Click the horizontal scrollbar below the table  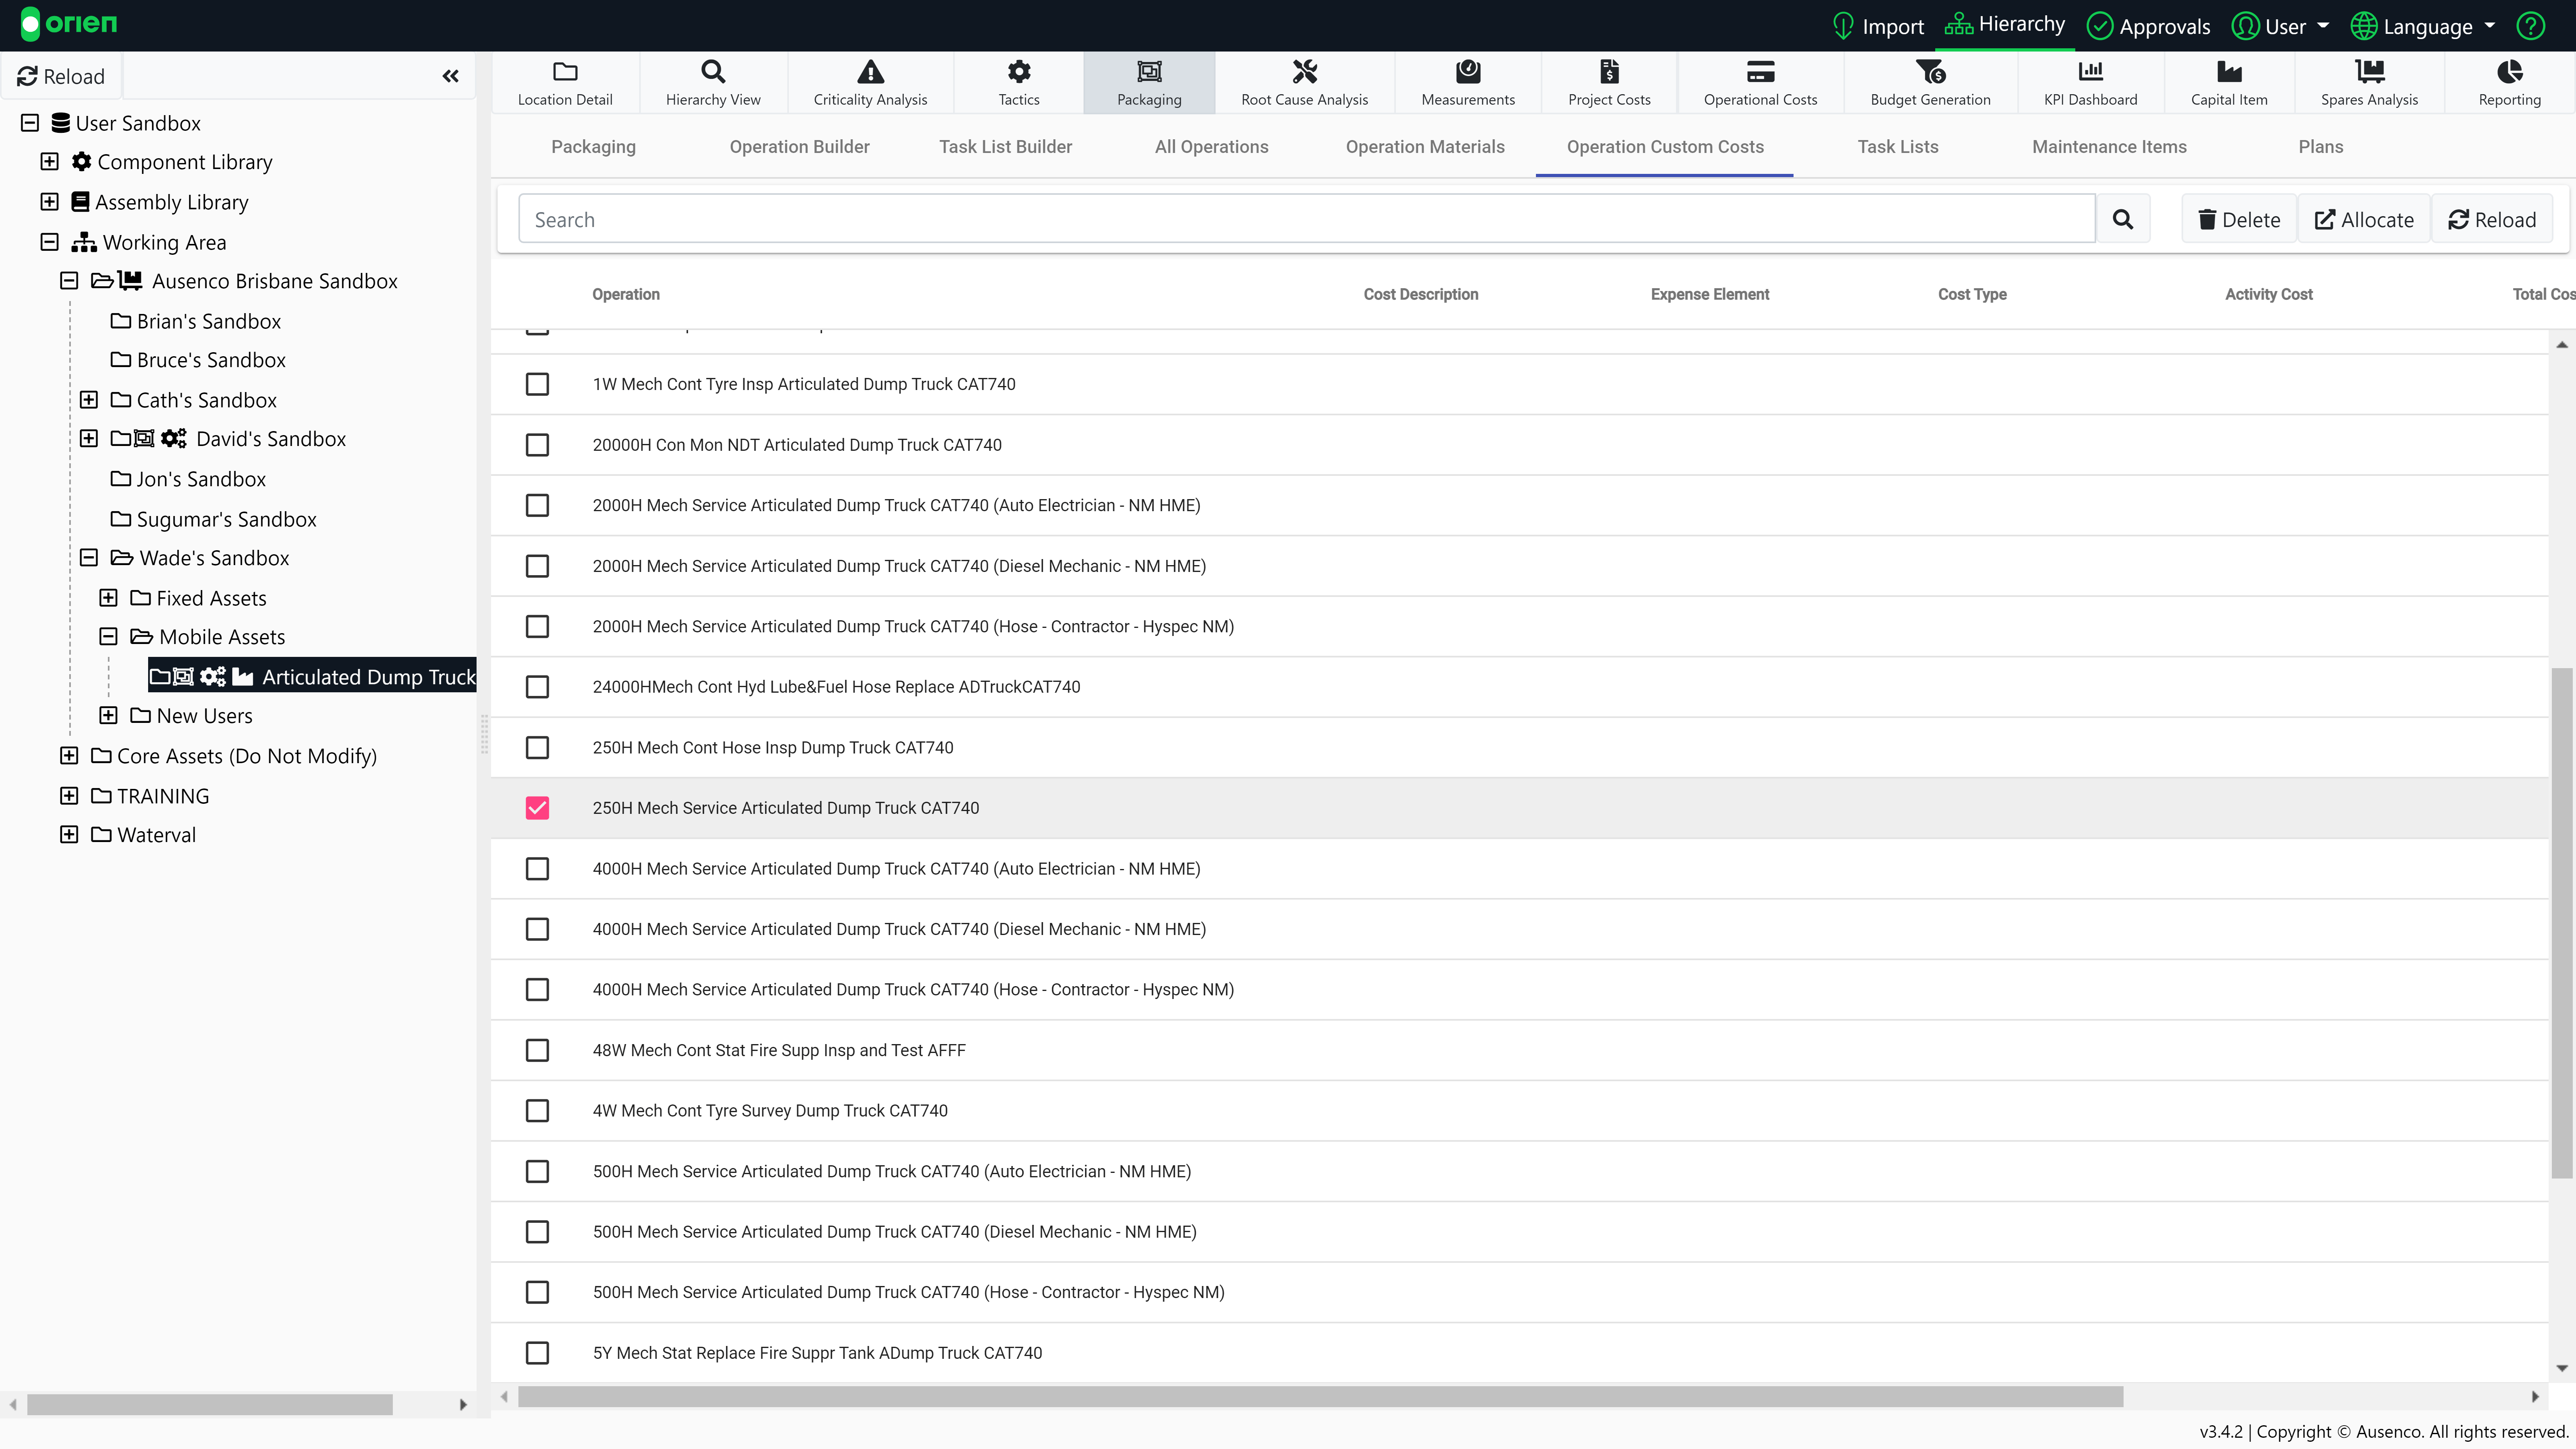coord(1320,1396)
